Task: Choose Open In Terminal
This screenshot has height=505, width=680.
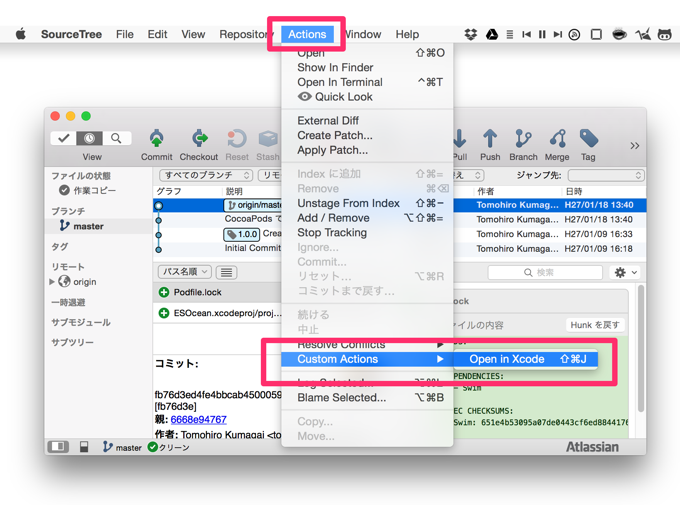Action: (367, 82)
